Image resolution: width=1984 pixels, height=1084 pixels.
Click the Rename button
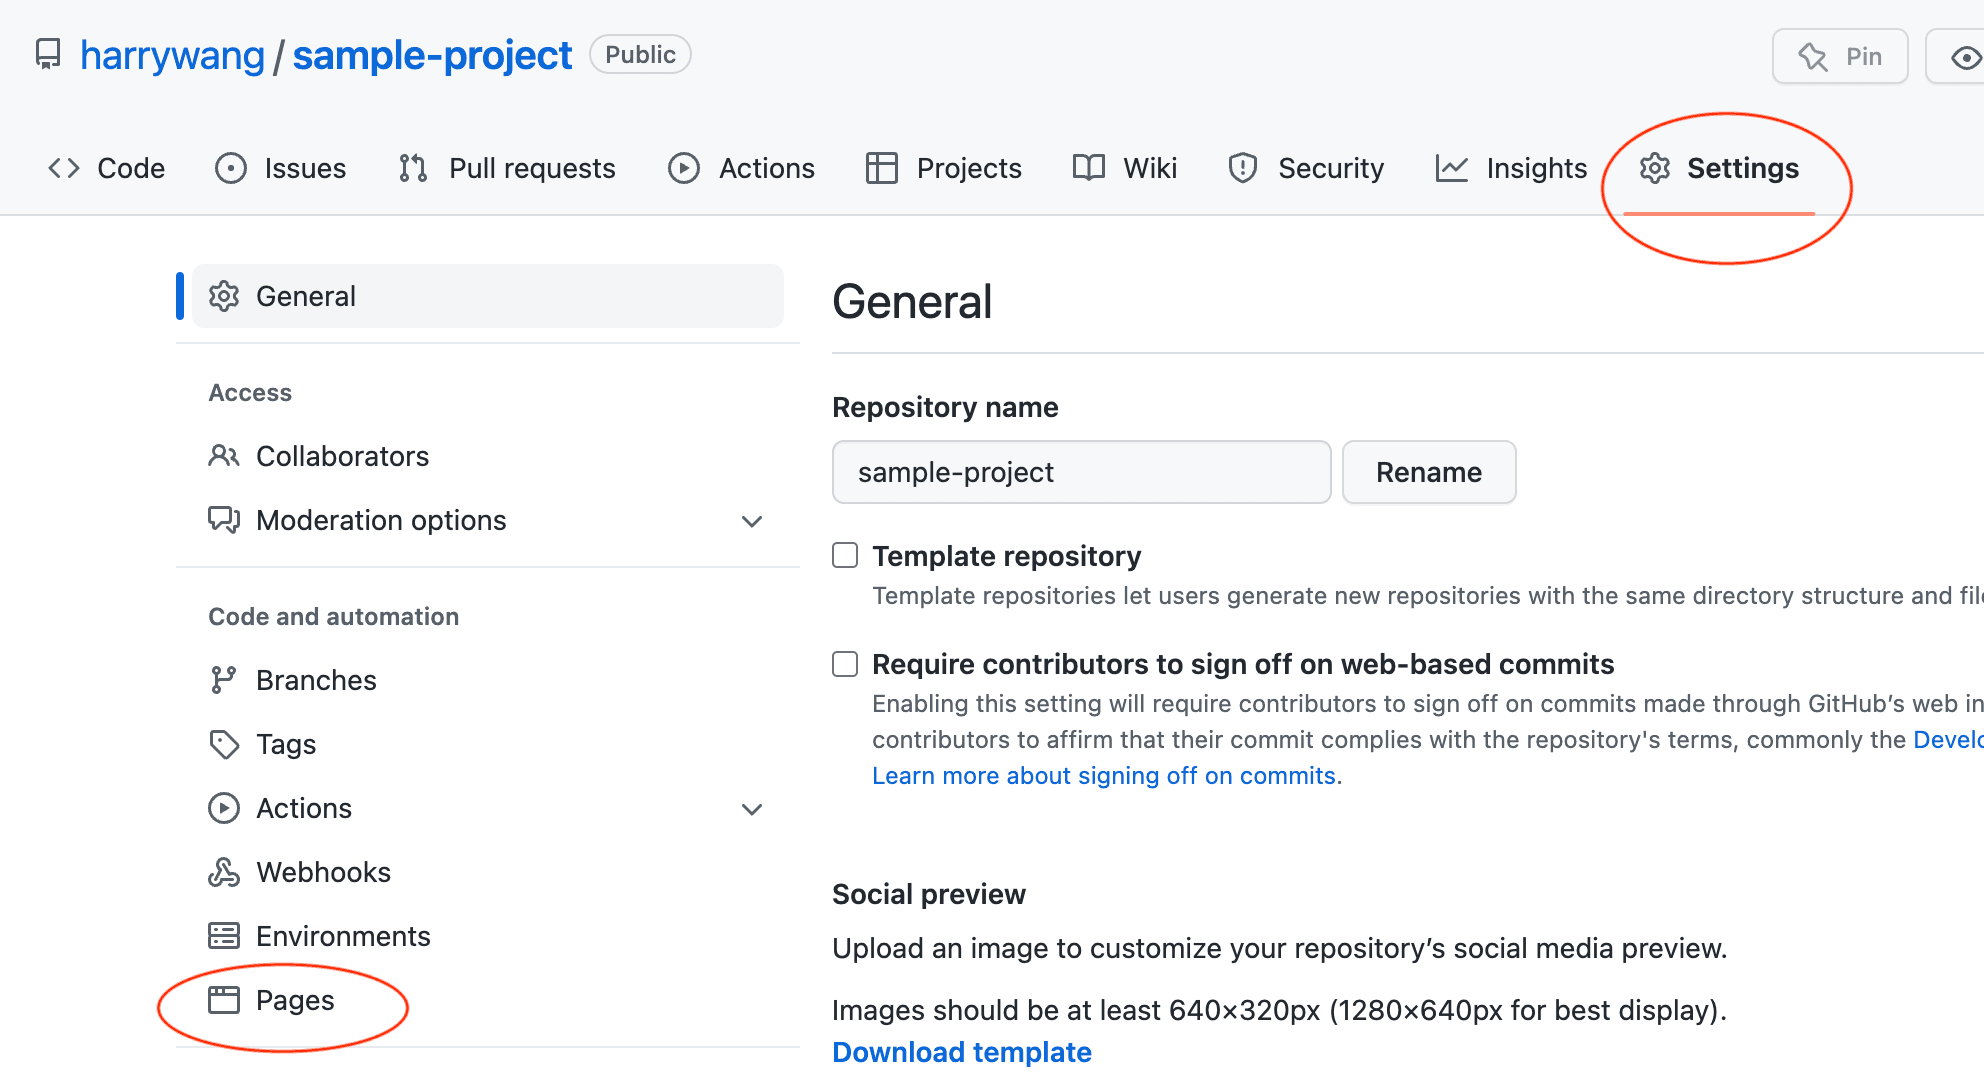[1429, 472]
